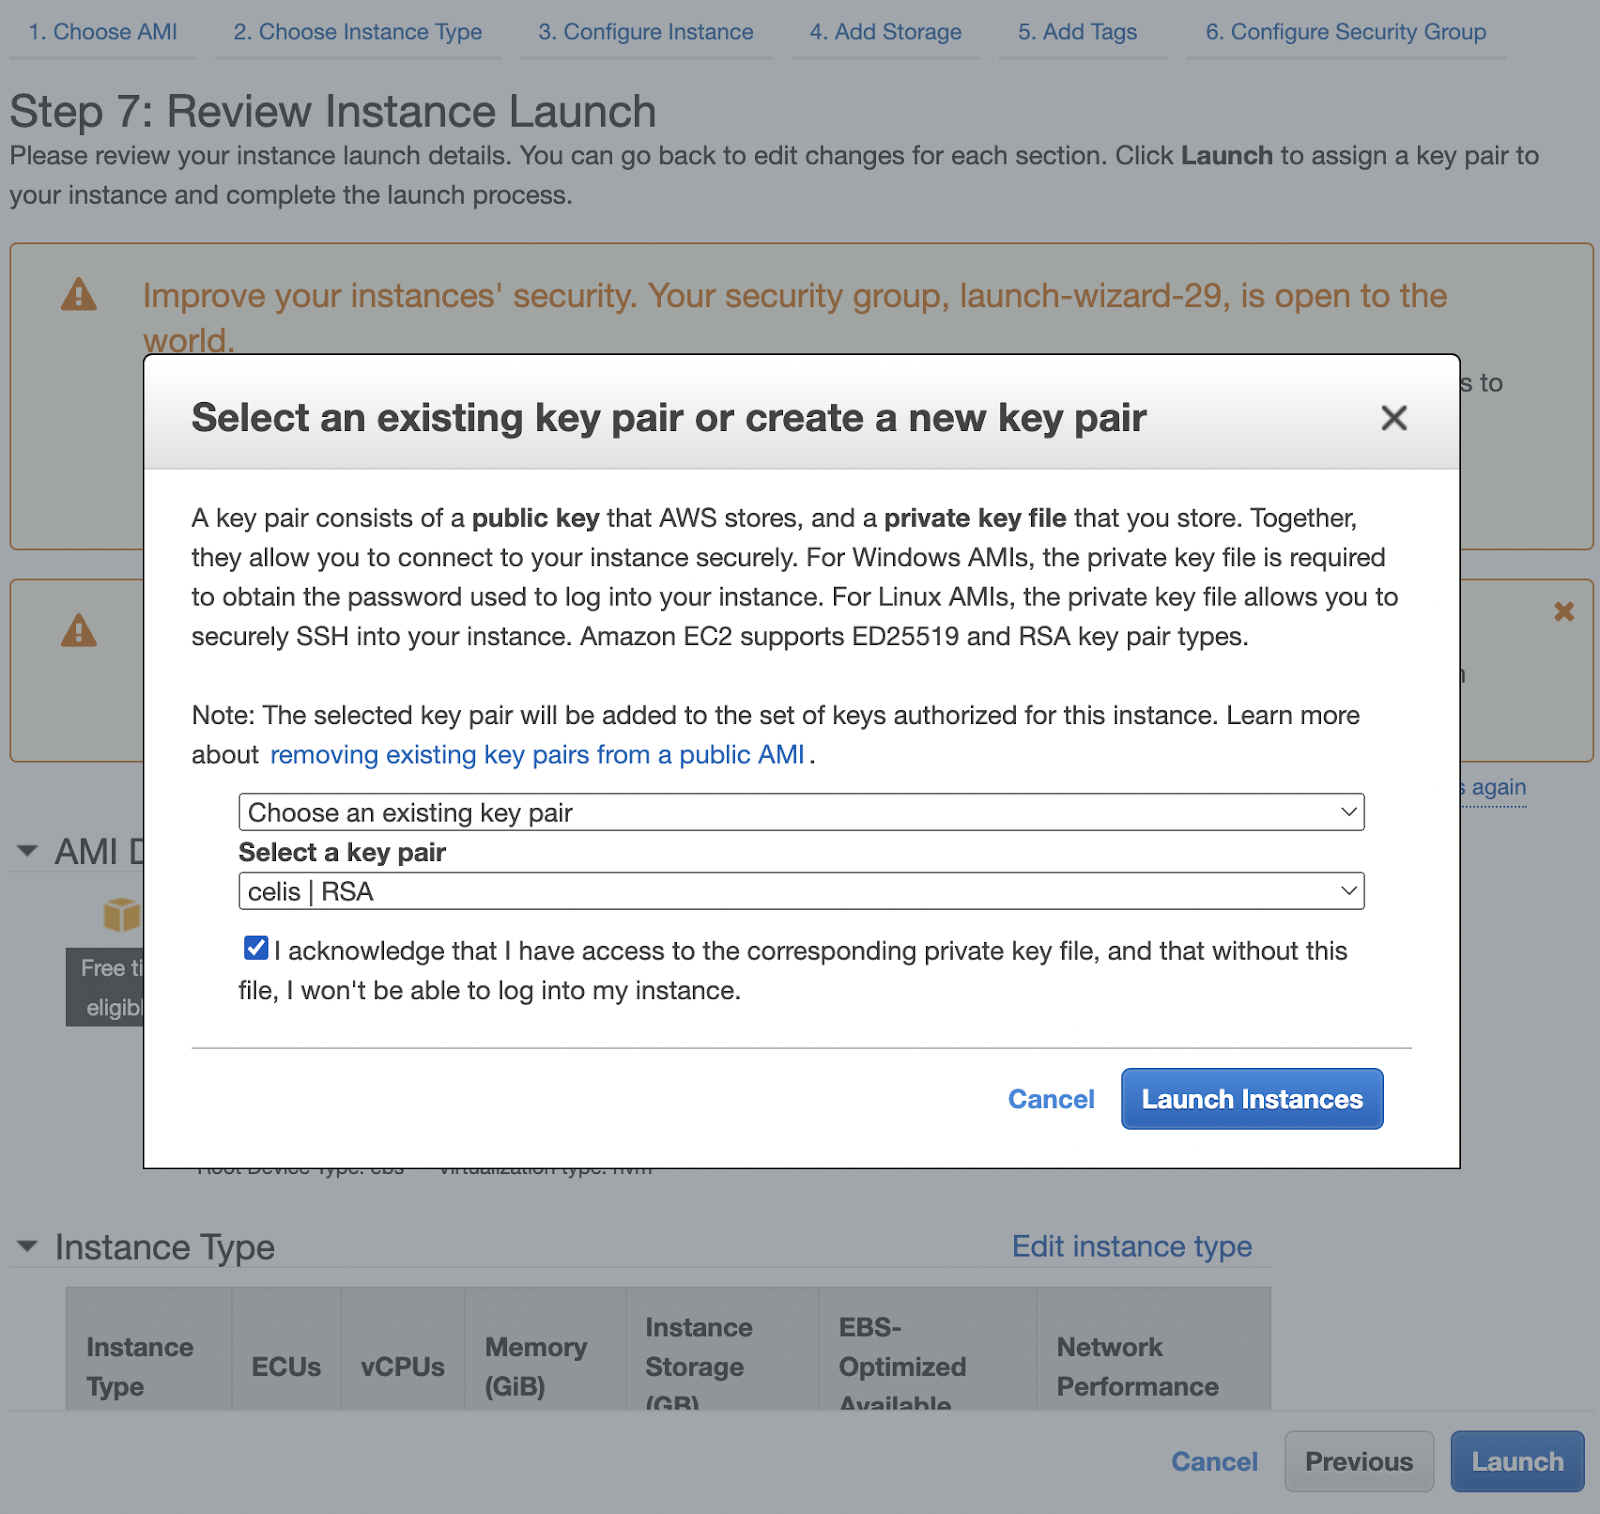Viewport: 1600px width, 1514px height.
Task: Dismiss the second warning with orange X
Action: pyautogui.click(x=1564, y=611)
